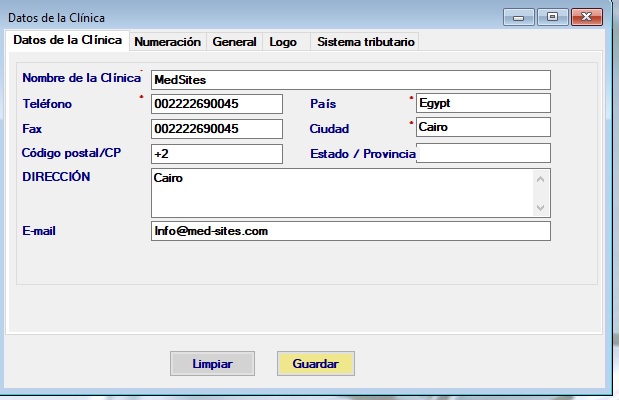Focus the E-mail input field
Screen dimensions: 619x400
[350, 231]
